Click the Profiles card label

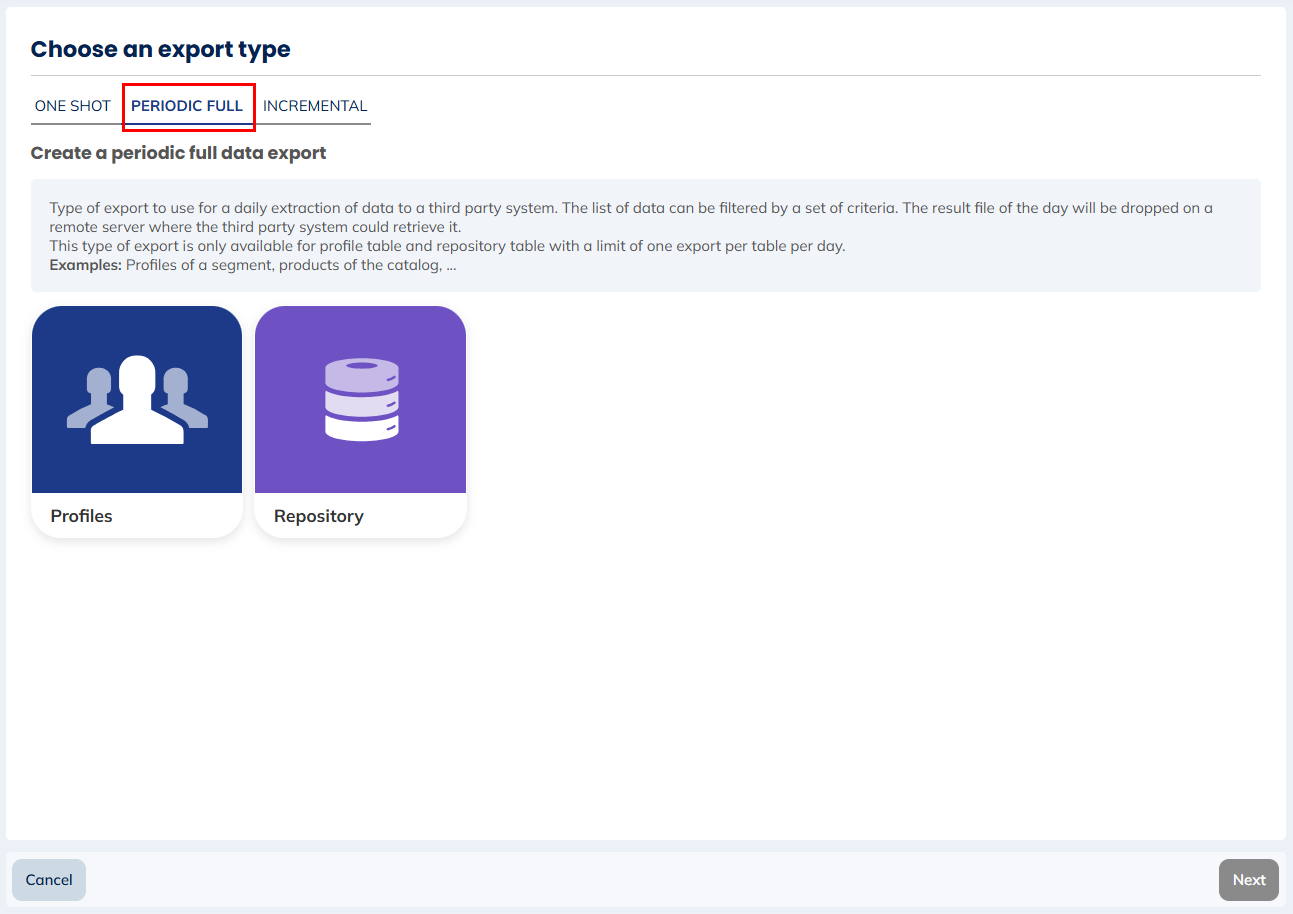point(82,516)
